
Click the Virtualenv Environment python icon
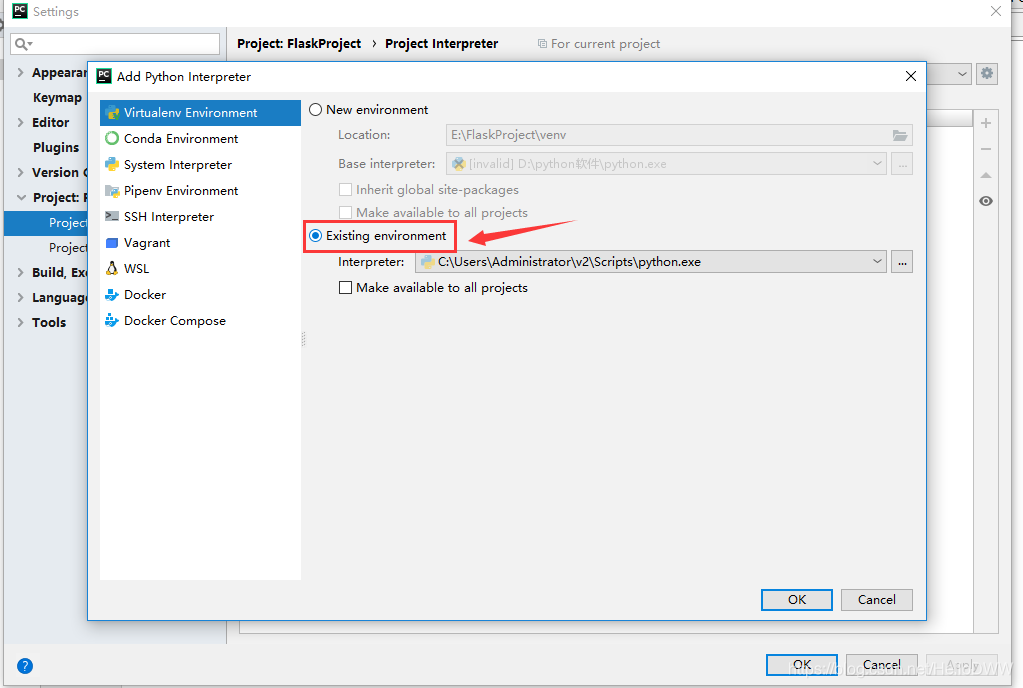(x=112, y=112)
